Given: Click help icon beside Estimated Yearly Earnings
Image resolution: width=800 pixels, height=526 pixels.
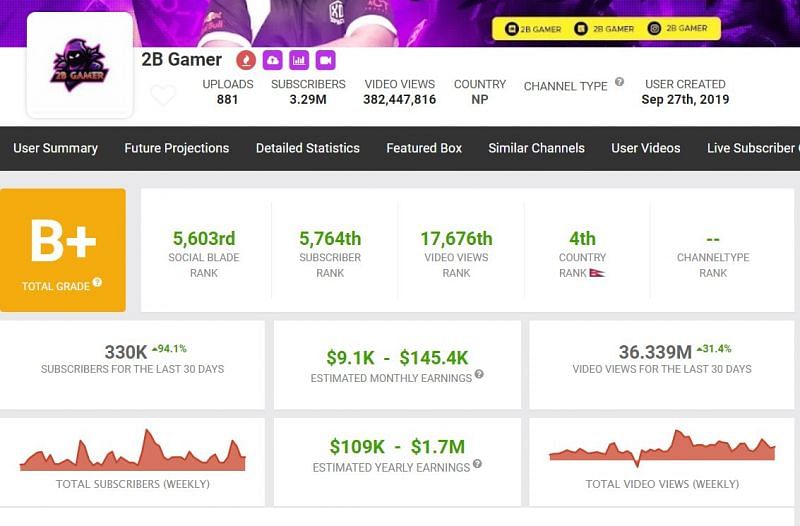Looking at the screenshot, I should (477, 465).
